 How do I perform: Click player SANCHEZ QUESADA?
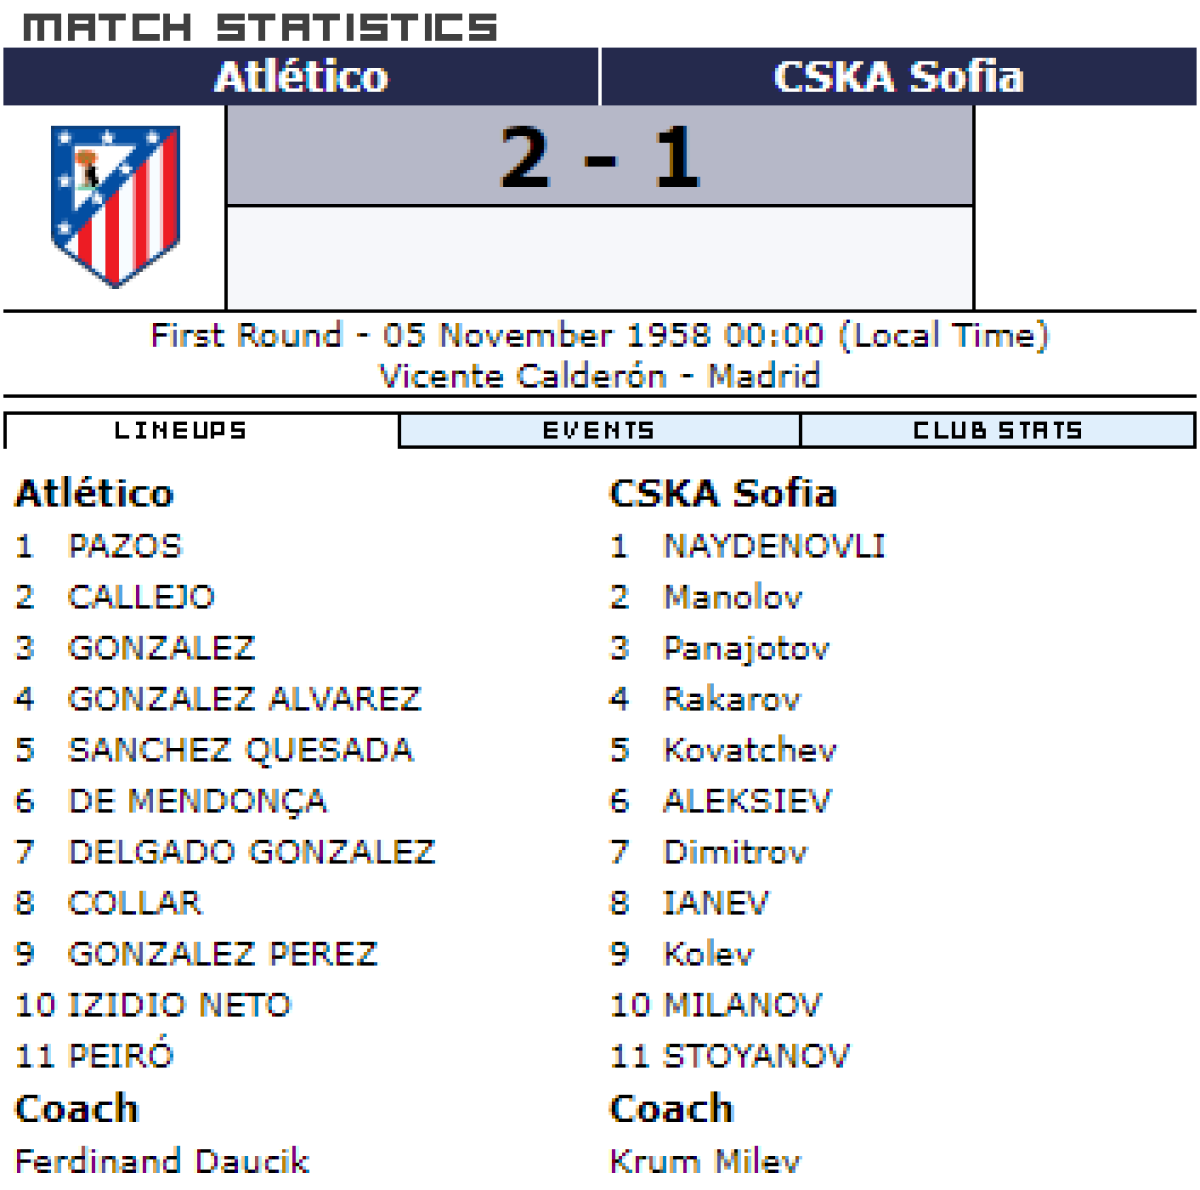click(240, 750)
